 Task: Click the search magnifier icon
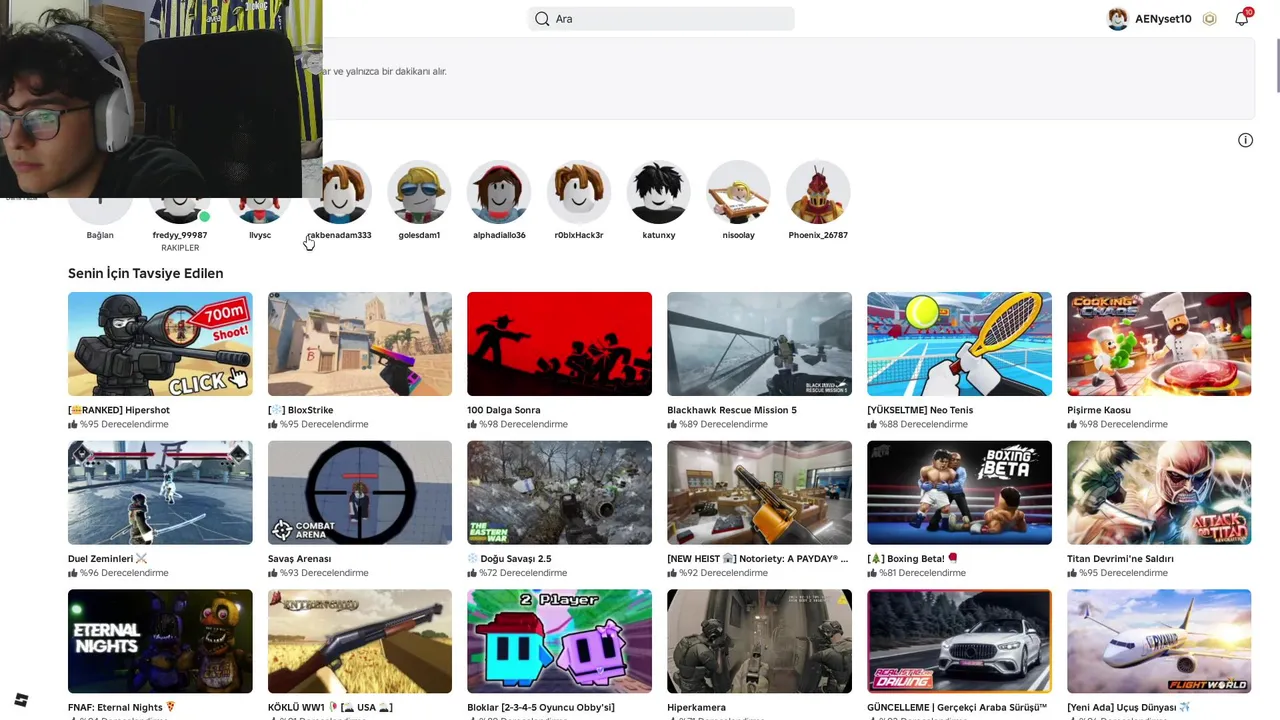tap(542, 19)
